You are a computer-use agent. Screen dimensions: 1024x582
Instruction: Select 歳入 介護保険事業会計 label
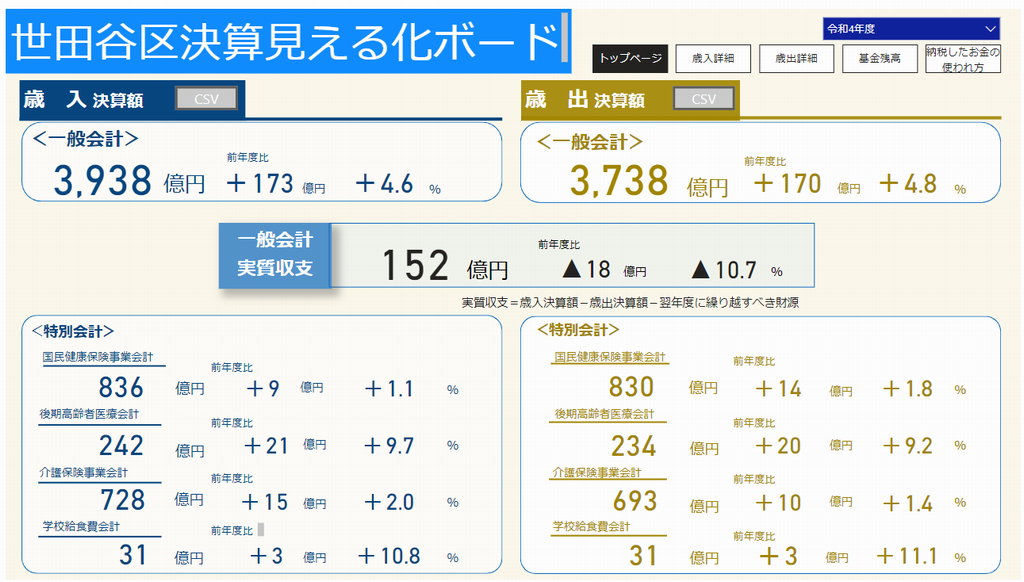click(84, 472)
